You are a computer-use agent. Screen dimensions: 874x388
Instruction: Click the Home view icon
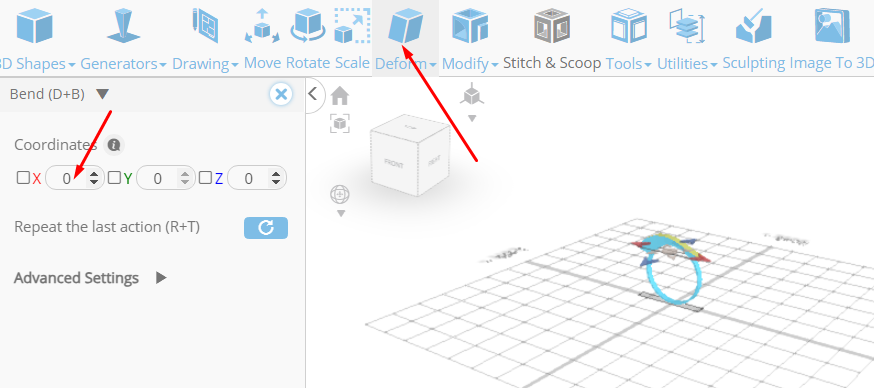point(339,96)
